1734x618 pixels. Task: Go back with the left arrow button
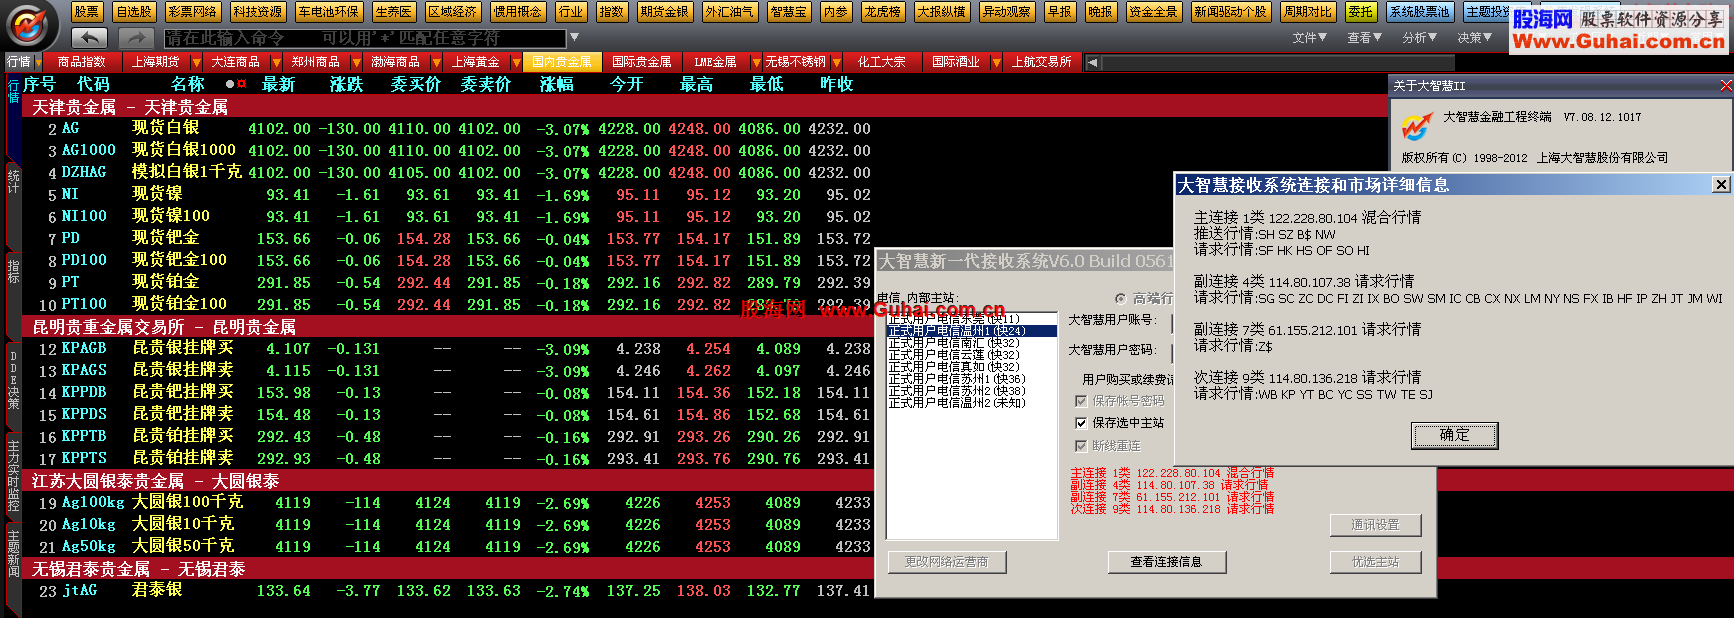tap(90, 37)
